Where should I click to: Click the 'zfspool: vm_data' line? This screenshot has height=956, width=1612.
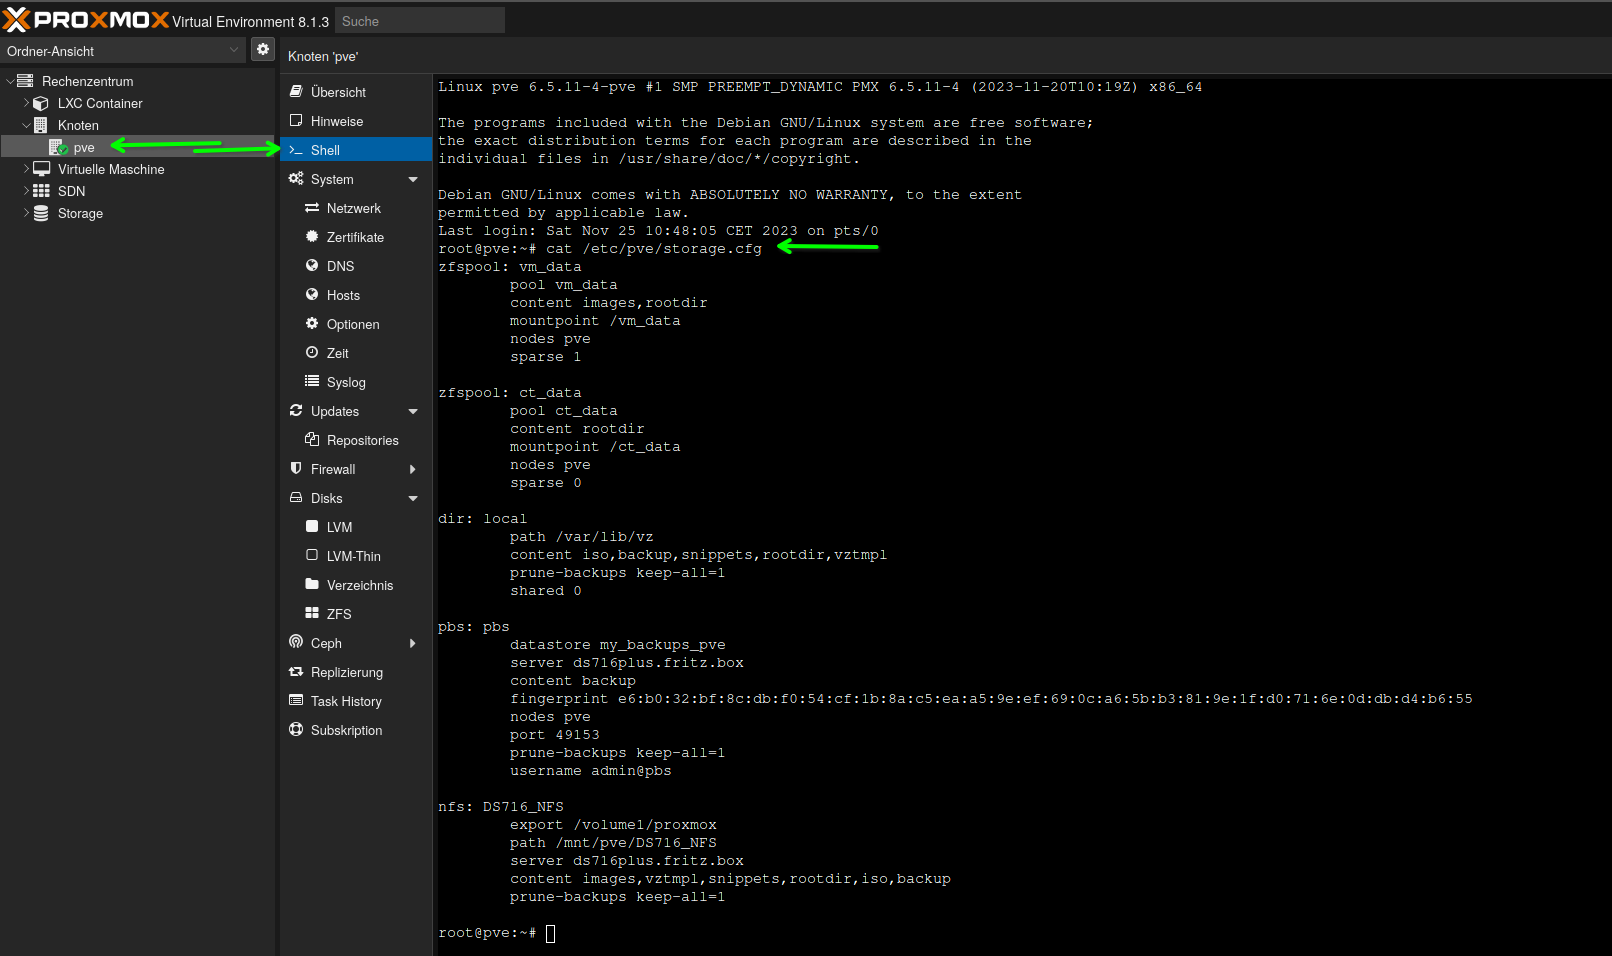click(509, 267)
